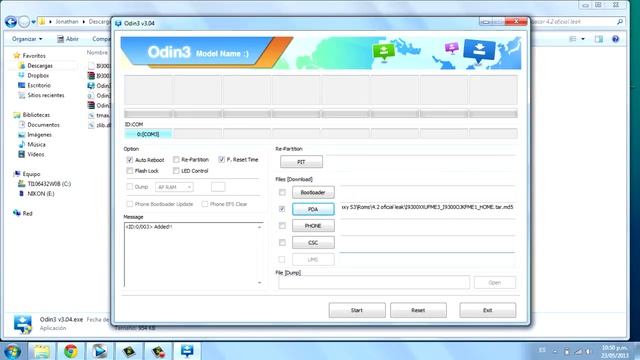Enable the Flash Lock checkbox
The width and height of the screenshot is (640, 360).
130,171
